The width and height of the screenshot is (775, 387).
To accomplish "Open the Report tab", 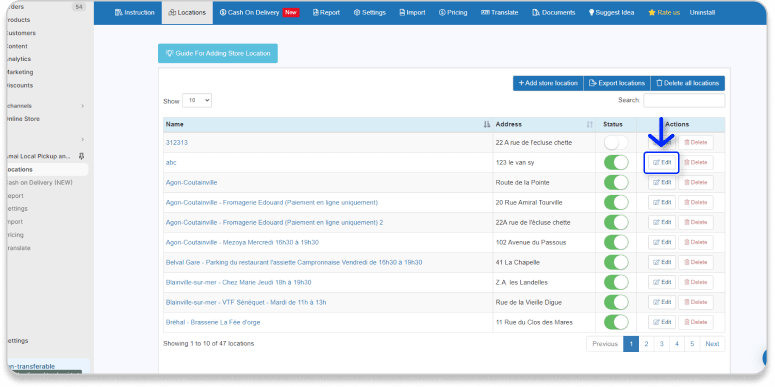I will click(326, 12).
